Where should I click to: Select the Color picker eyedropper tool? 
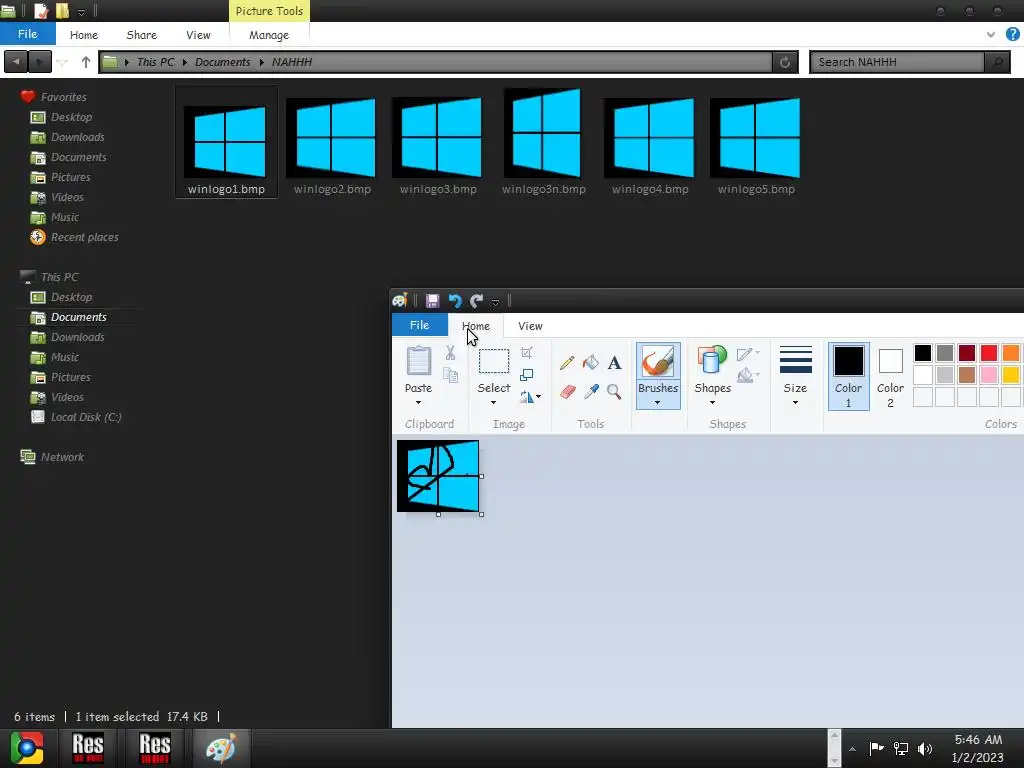tap(591, 391)
